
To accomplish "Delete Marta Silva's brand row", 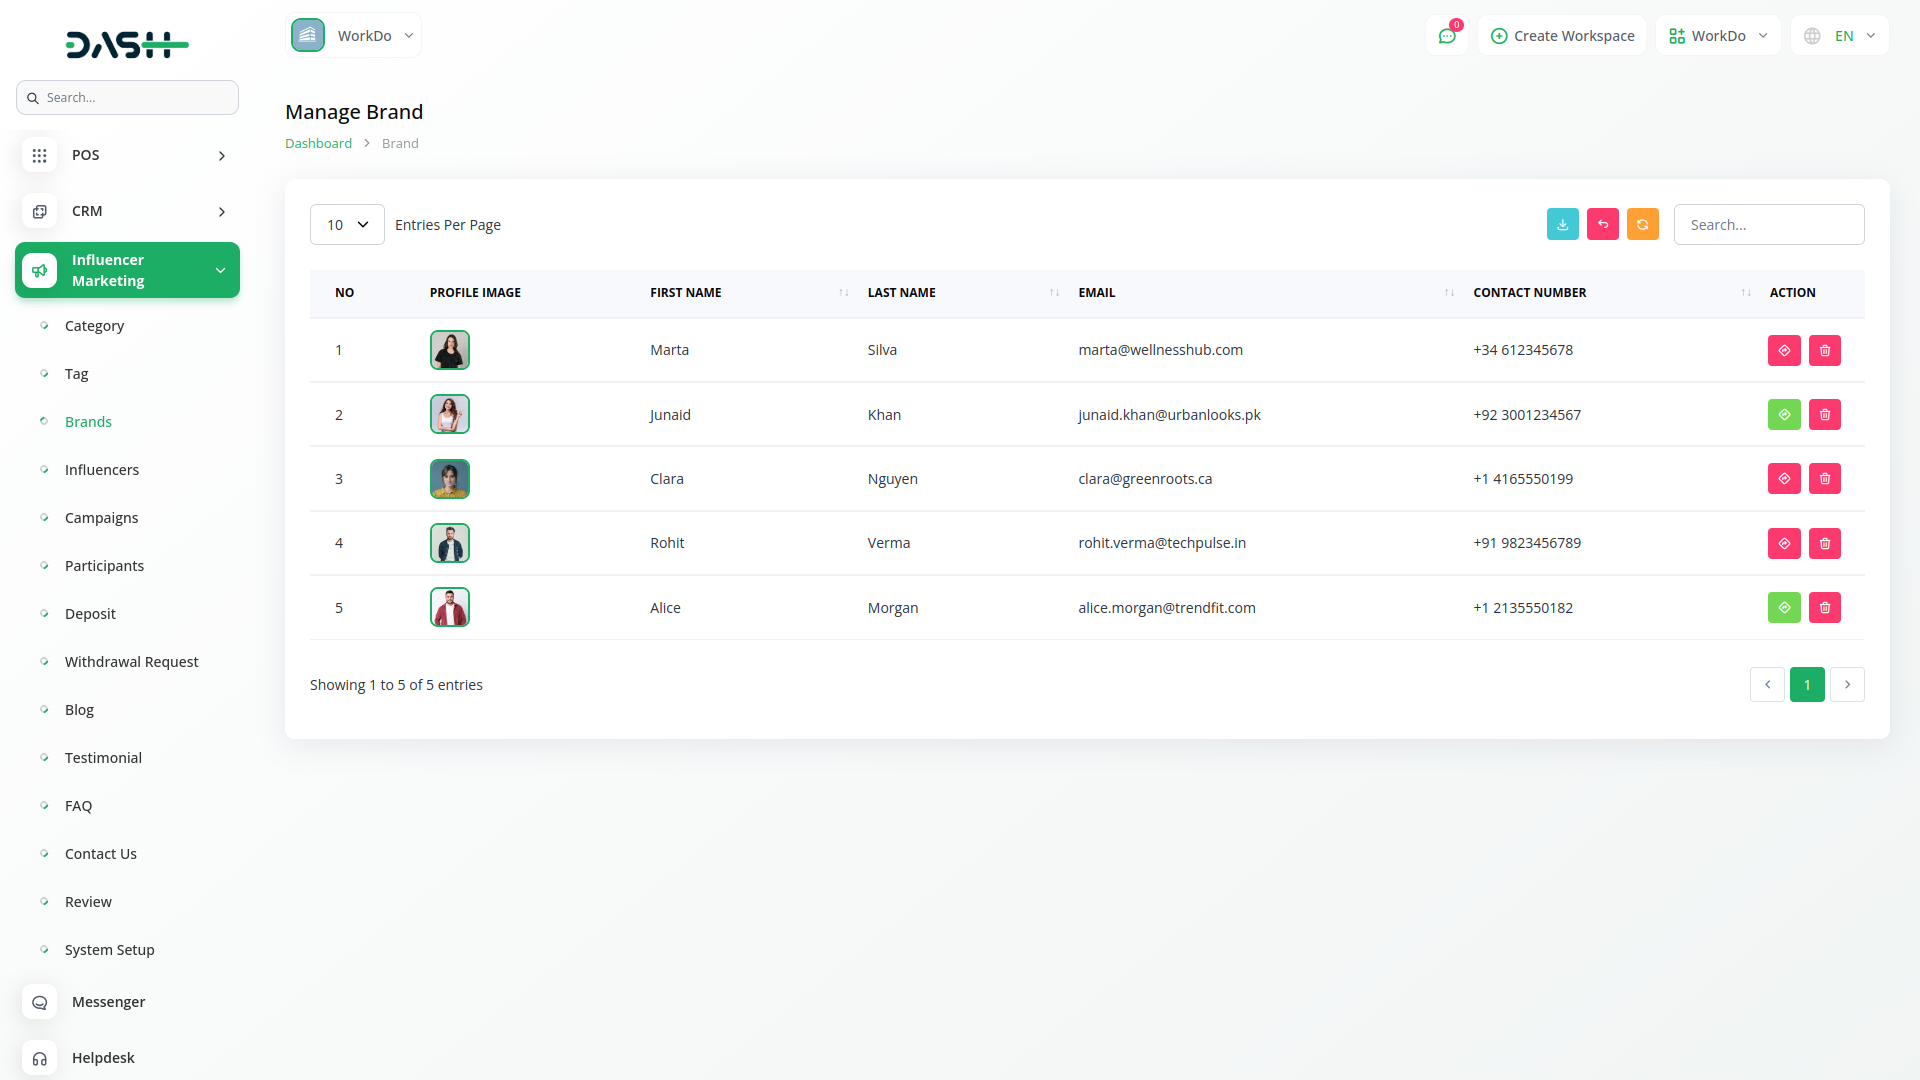I will pos(1824,350).
